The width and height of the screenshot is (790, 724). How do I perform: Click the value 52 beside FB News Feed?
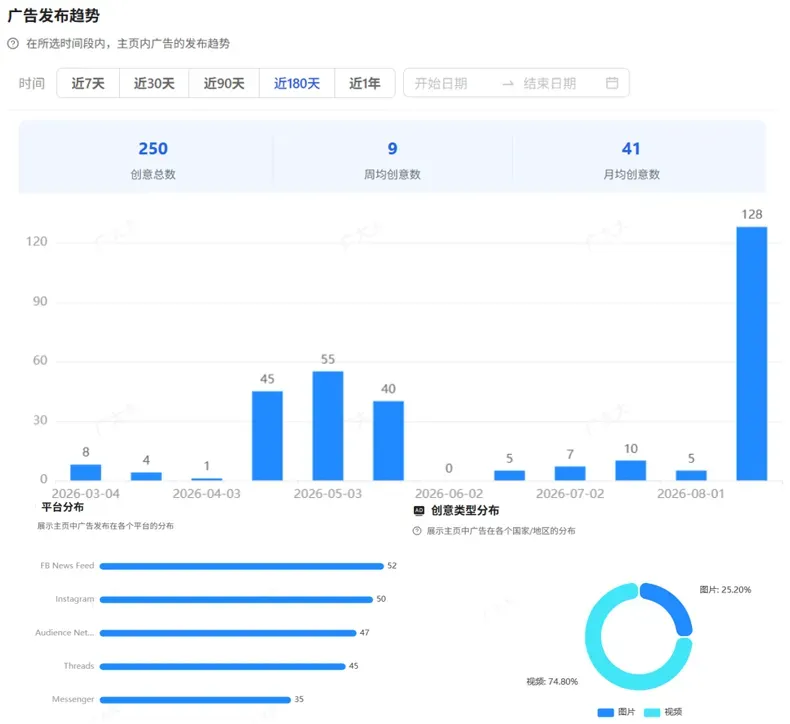coord(392,566)
